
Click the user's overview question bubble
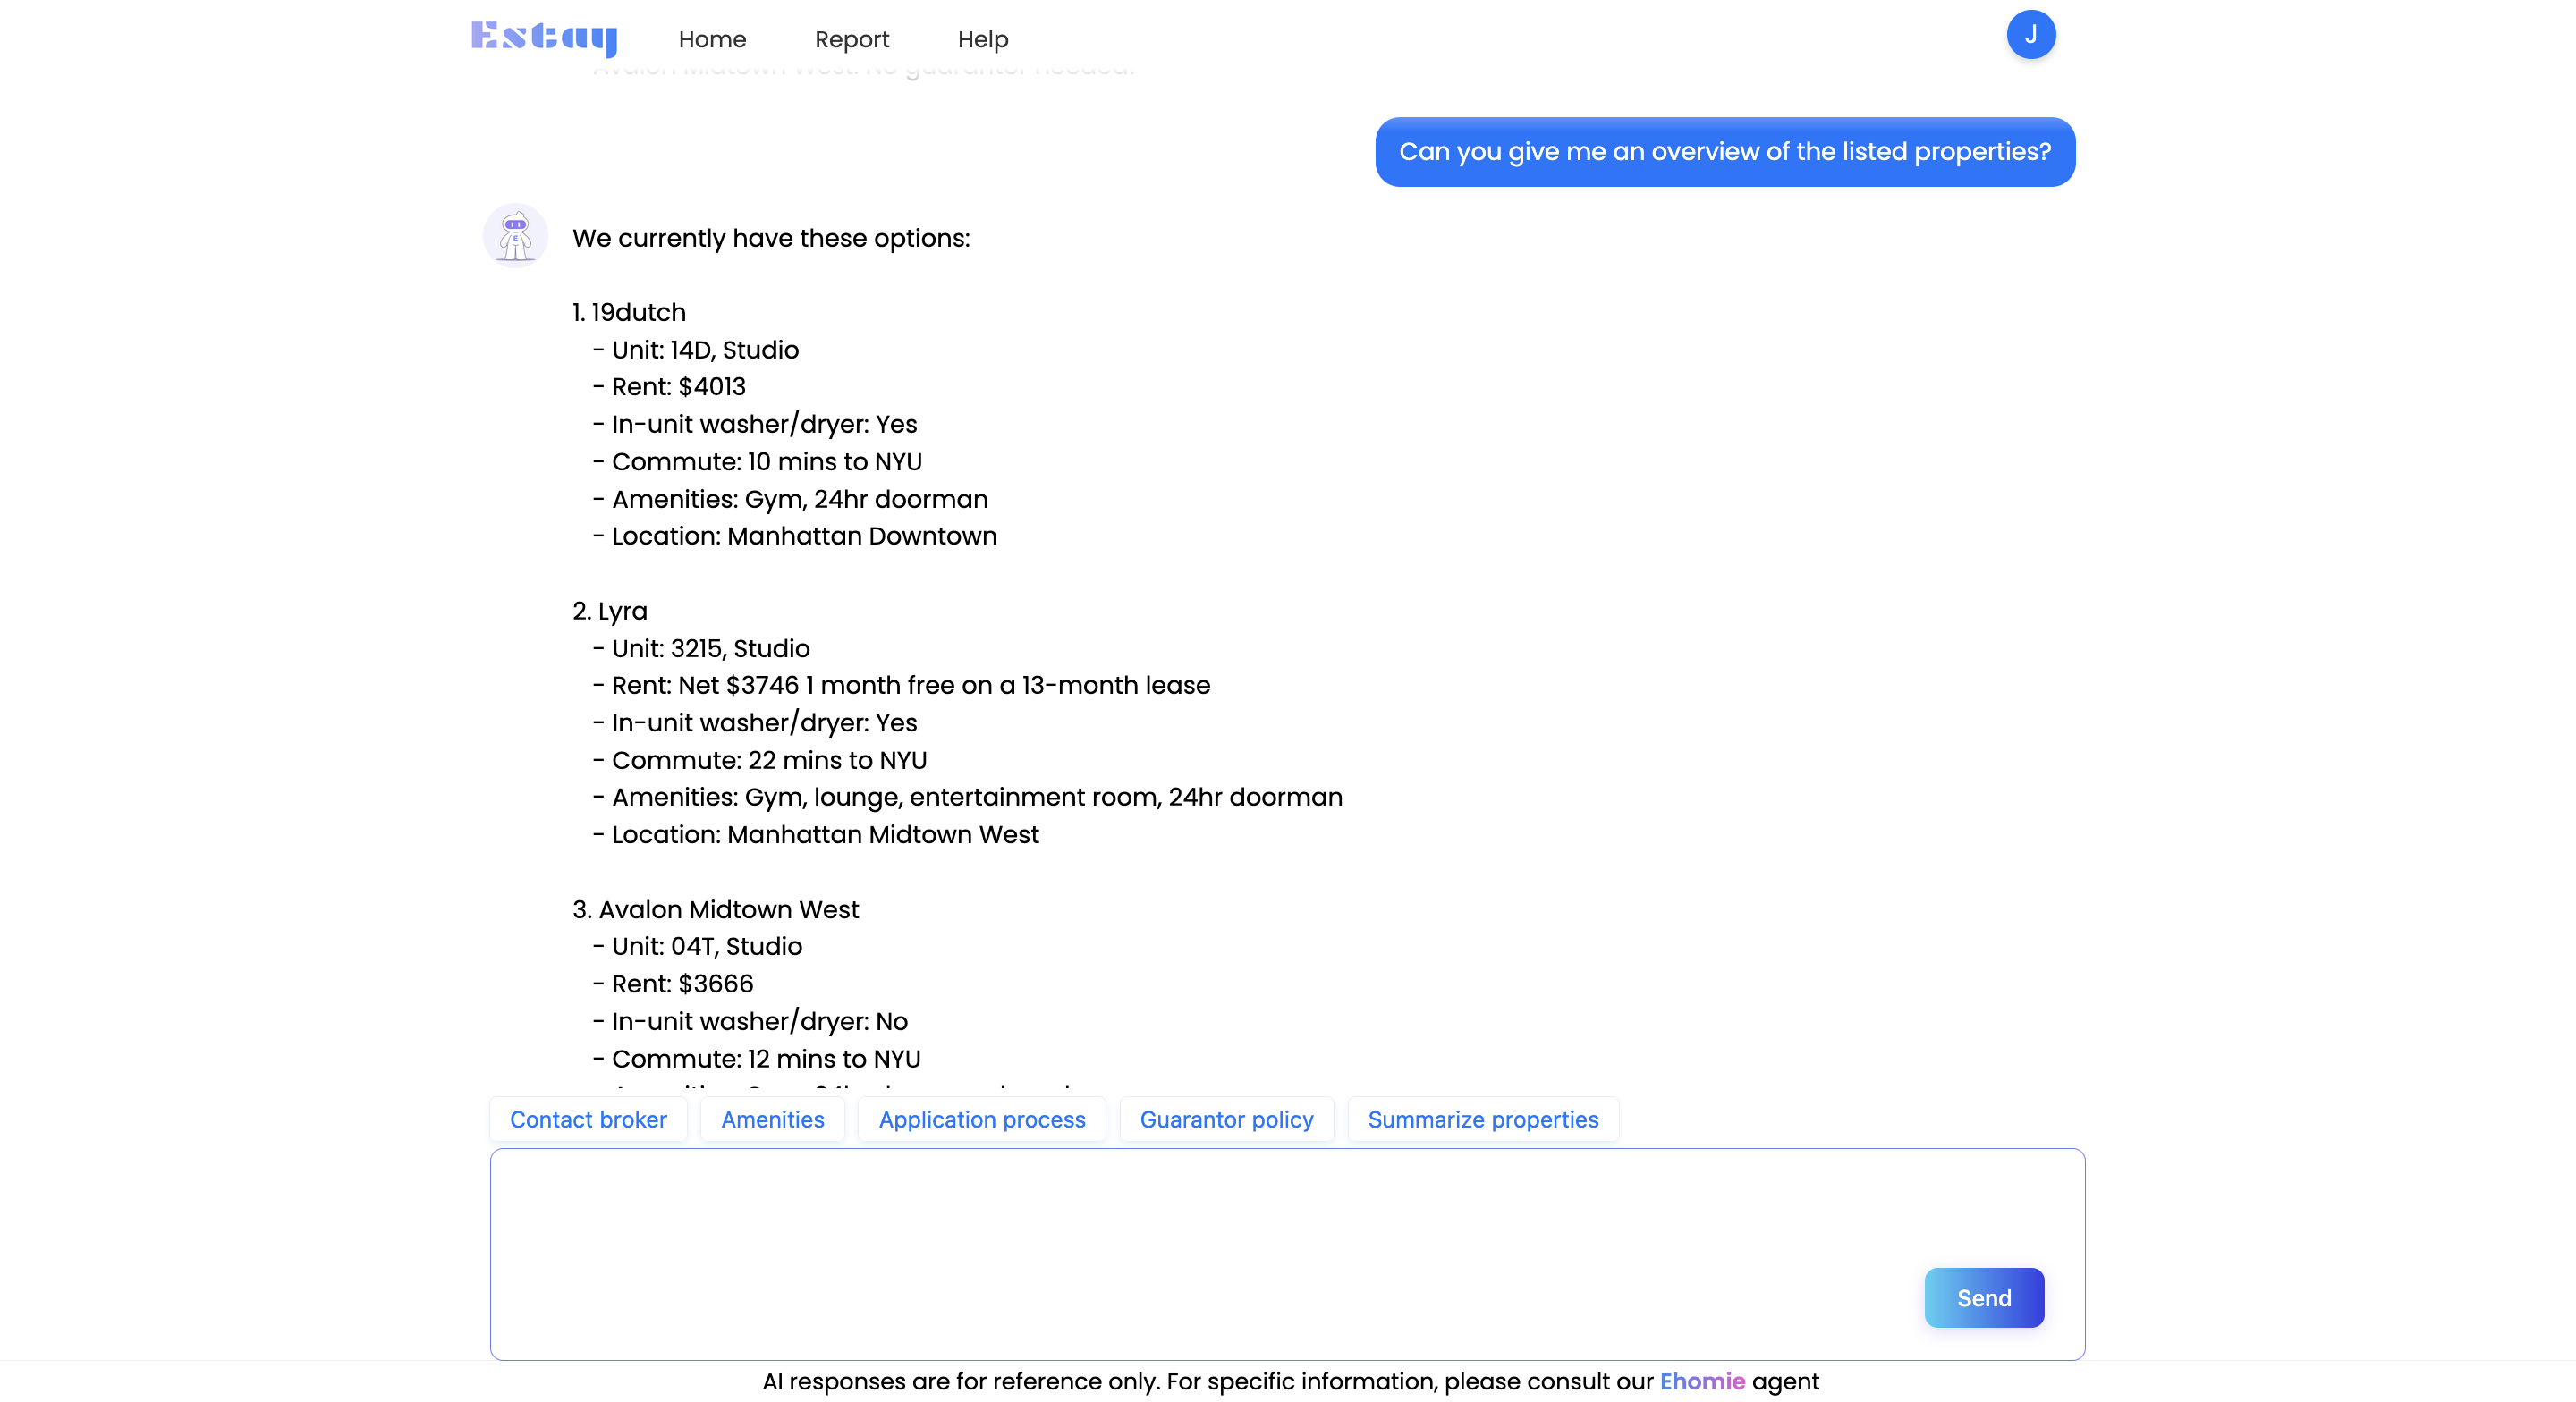(1724, 152)
